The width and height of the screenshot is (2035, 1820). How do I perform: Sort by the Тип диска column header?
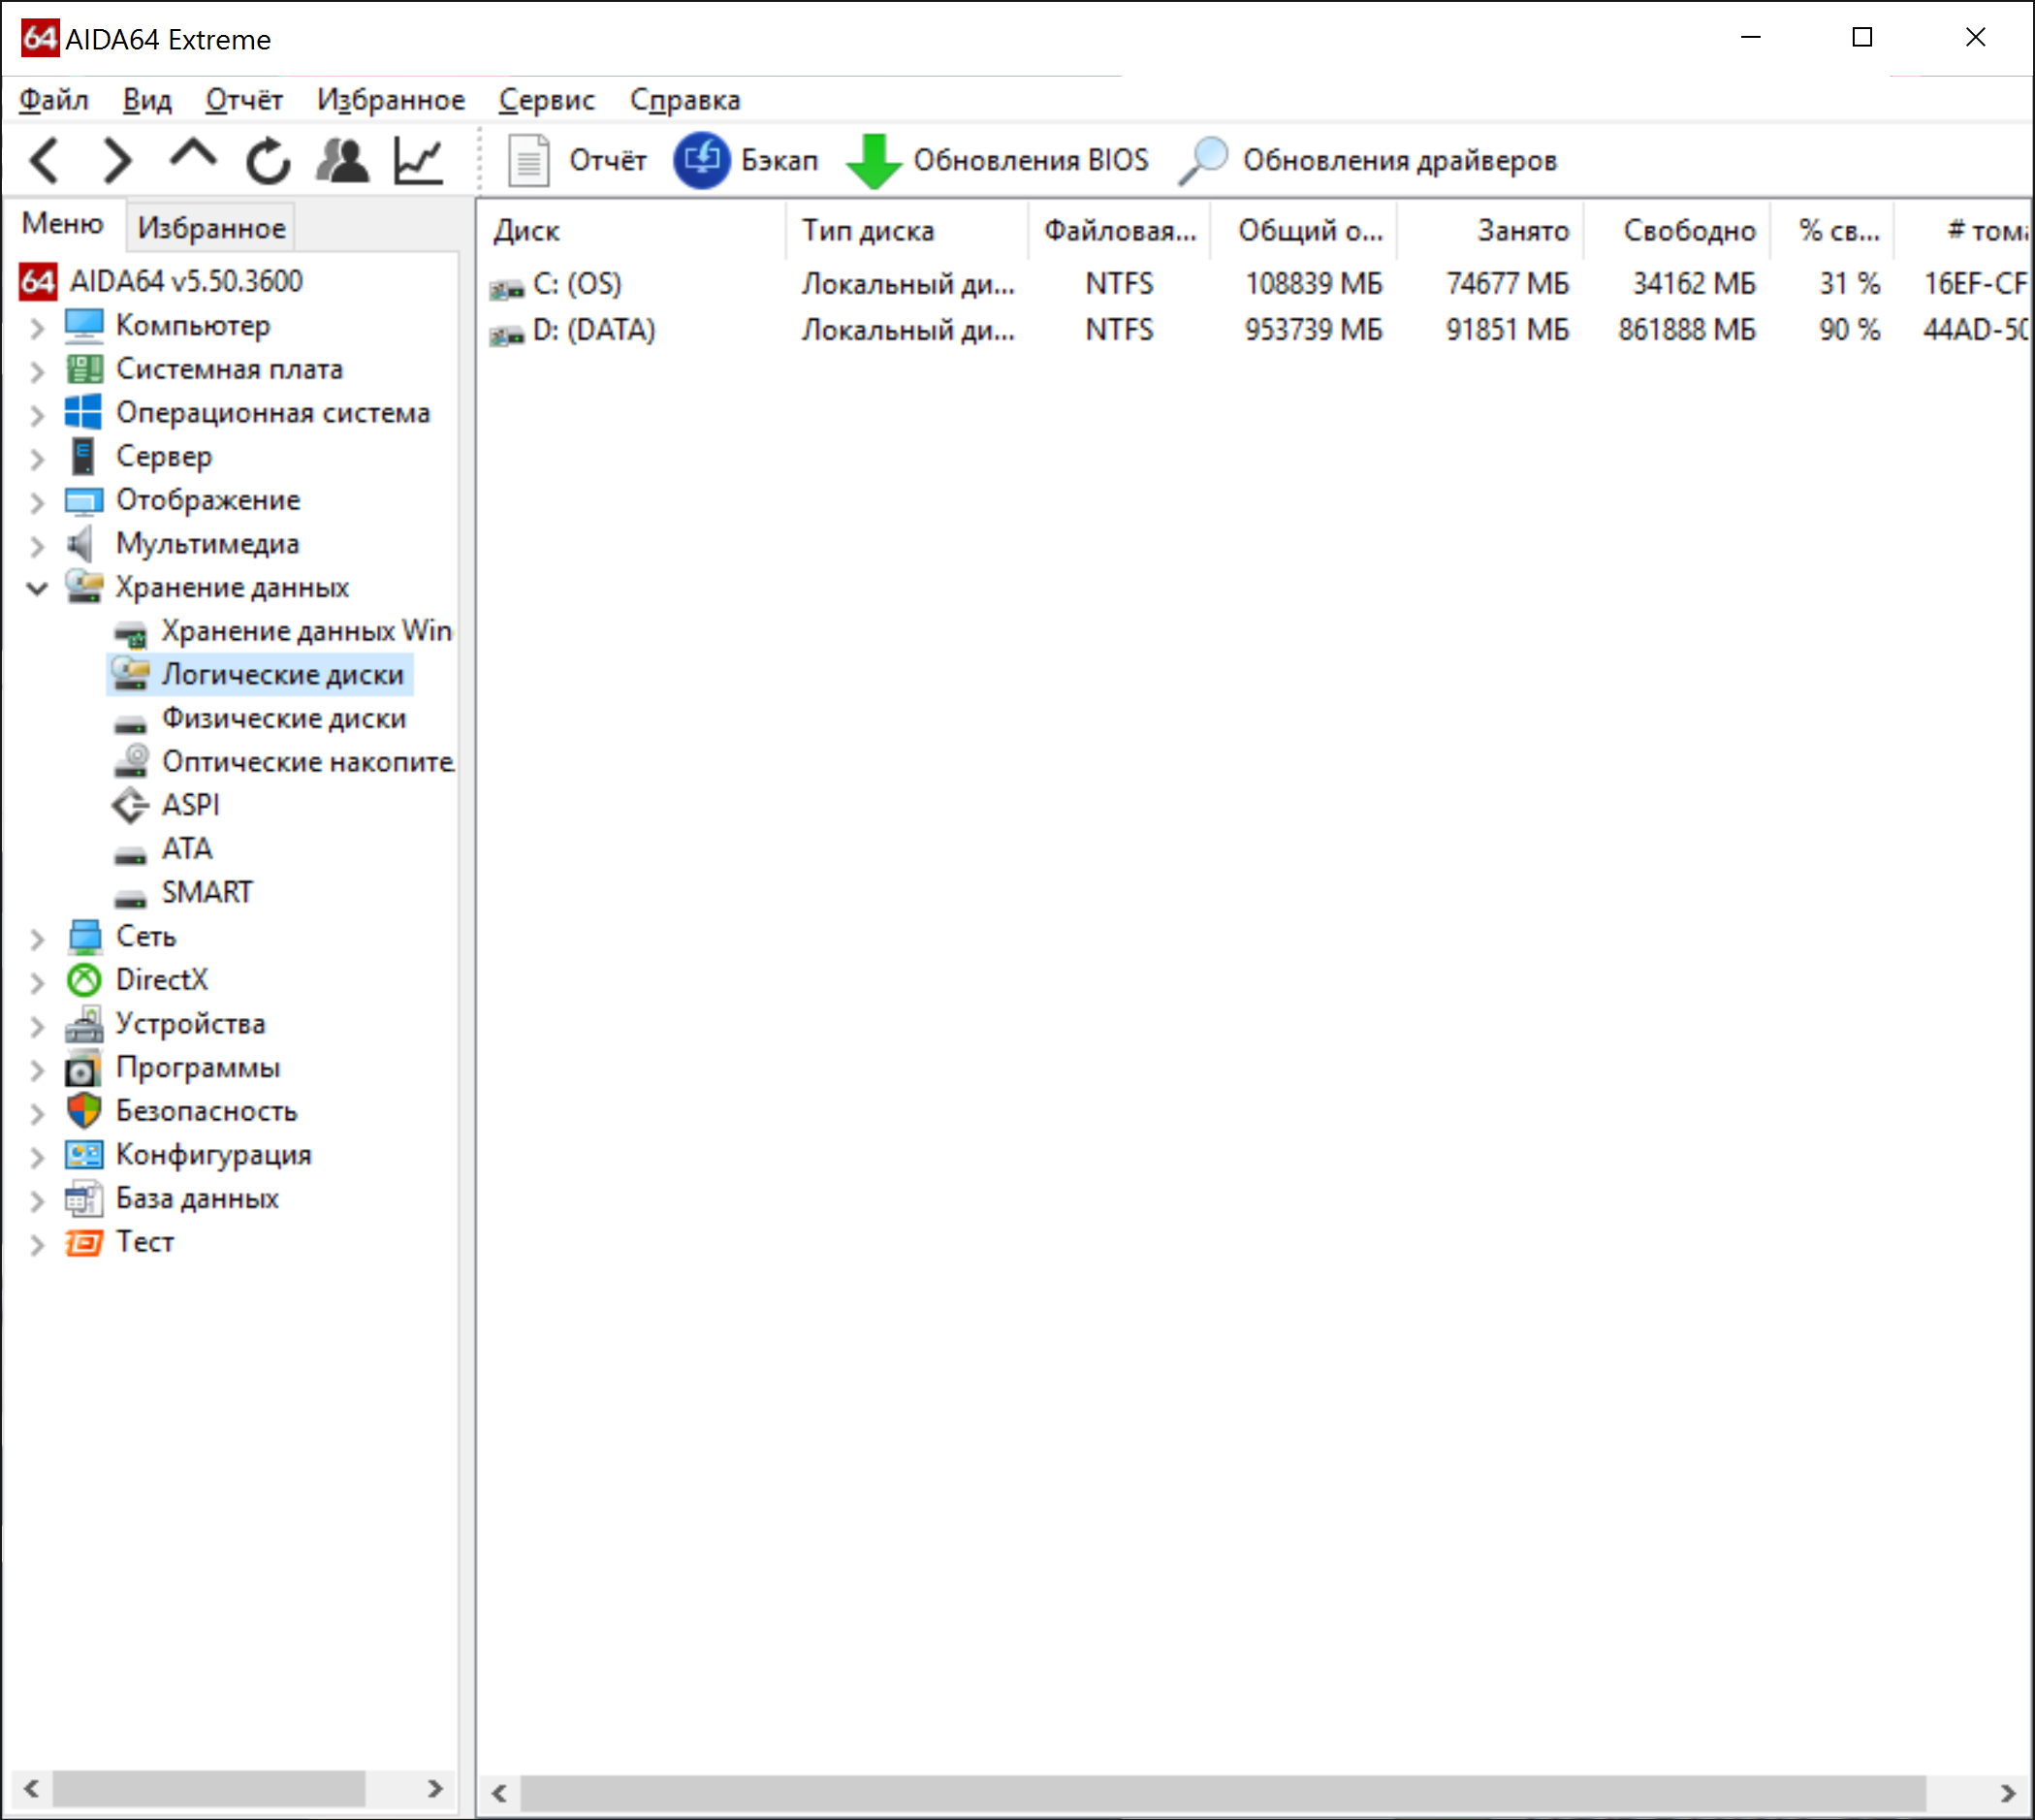pyautogui.click(x=907, y=231)
